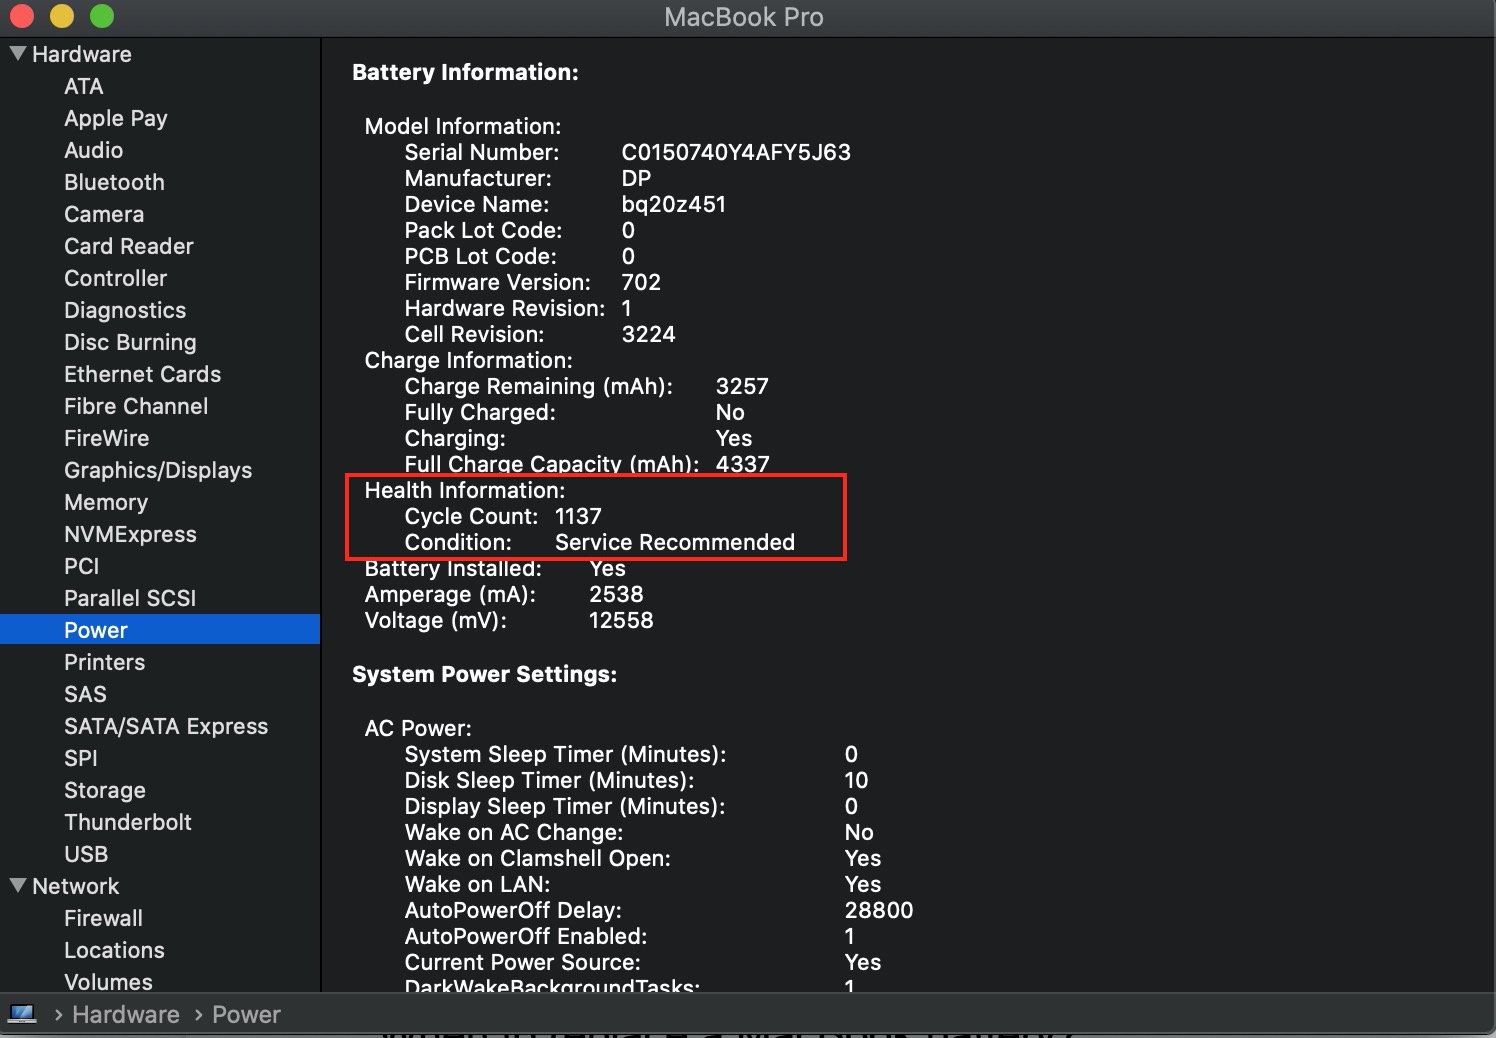This screenshot has width=1496, height=1038.
Task: Open Storage information
Action: [105, 790]
